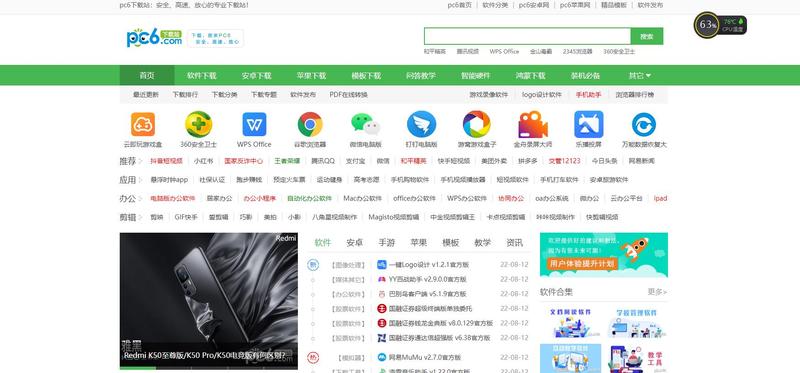This screenshot has height=373, width=800.
Task: Click the 一键Logo设计 row icon
Action: pyautogui.click(x=382, y=265)
